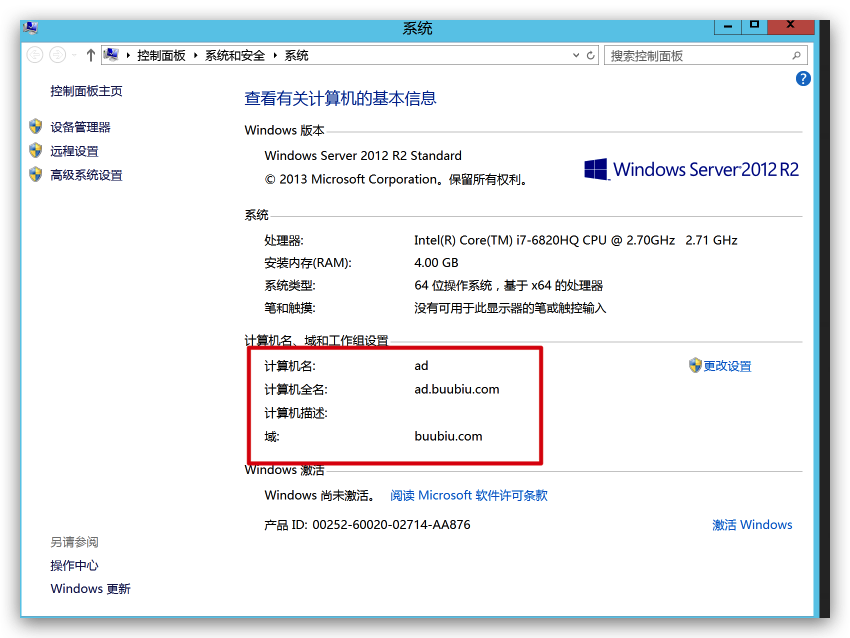This screenshot has height=638, width=850.
Task: Select 控制面板 in breadcrumb path
Action: point(161,56)
